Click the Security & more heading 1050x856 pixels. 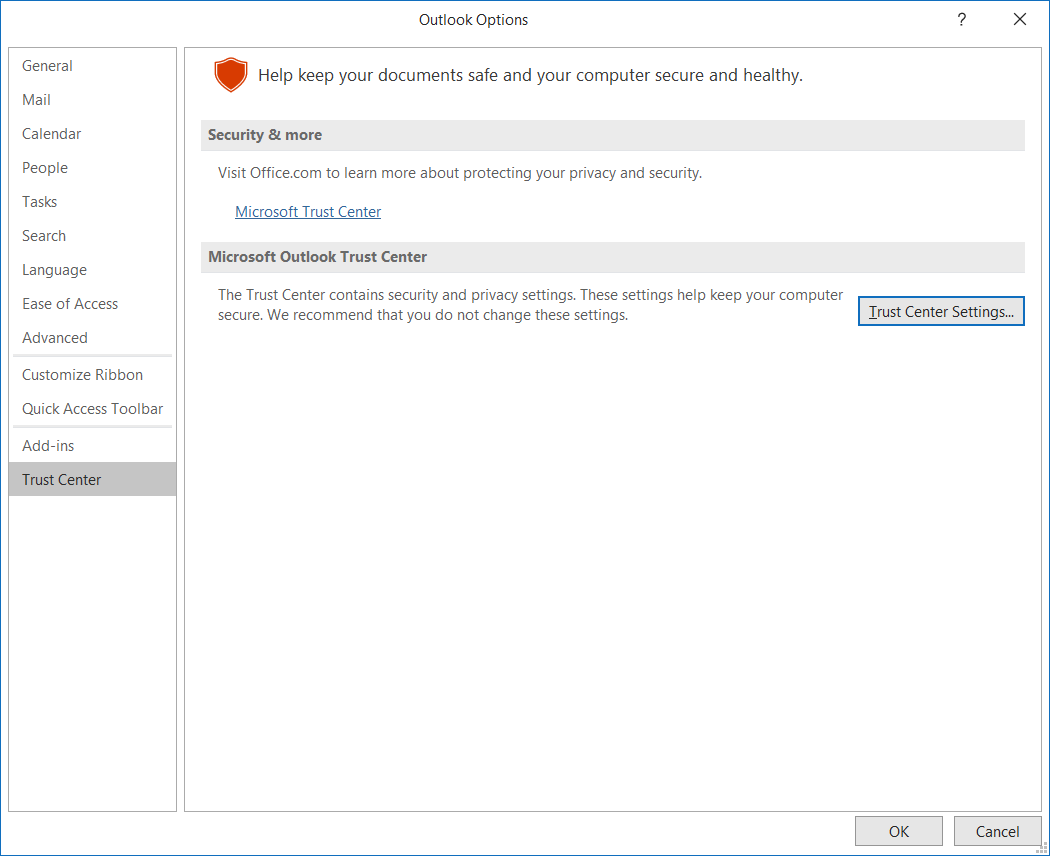coord(265,135)
